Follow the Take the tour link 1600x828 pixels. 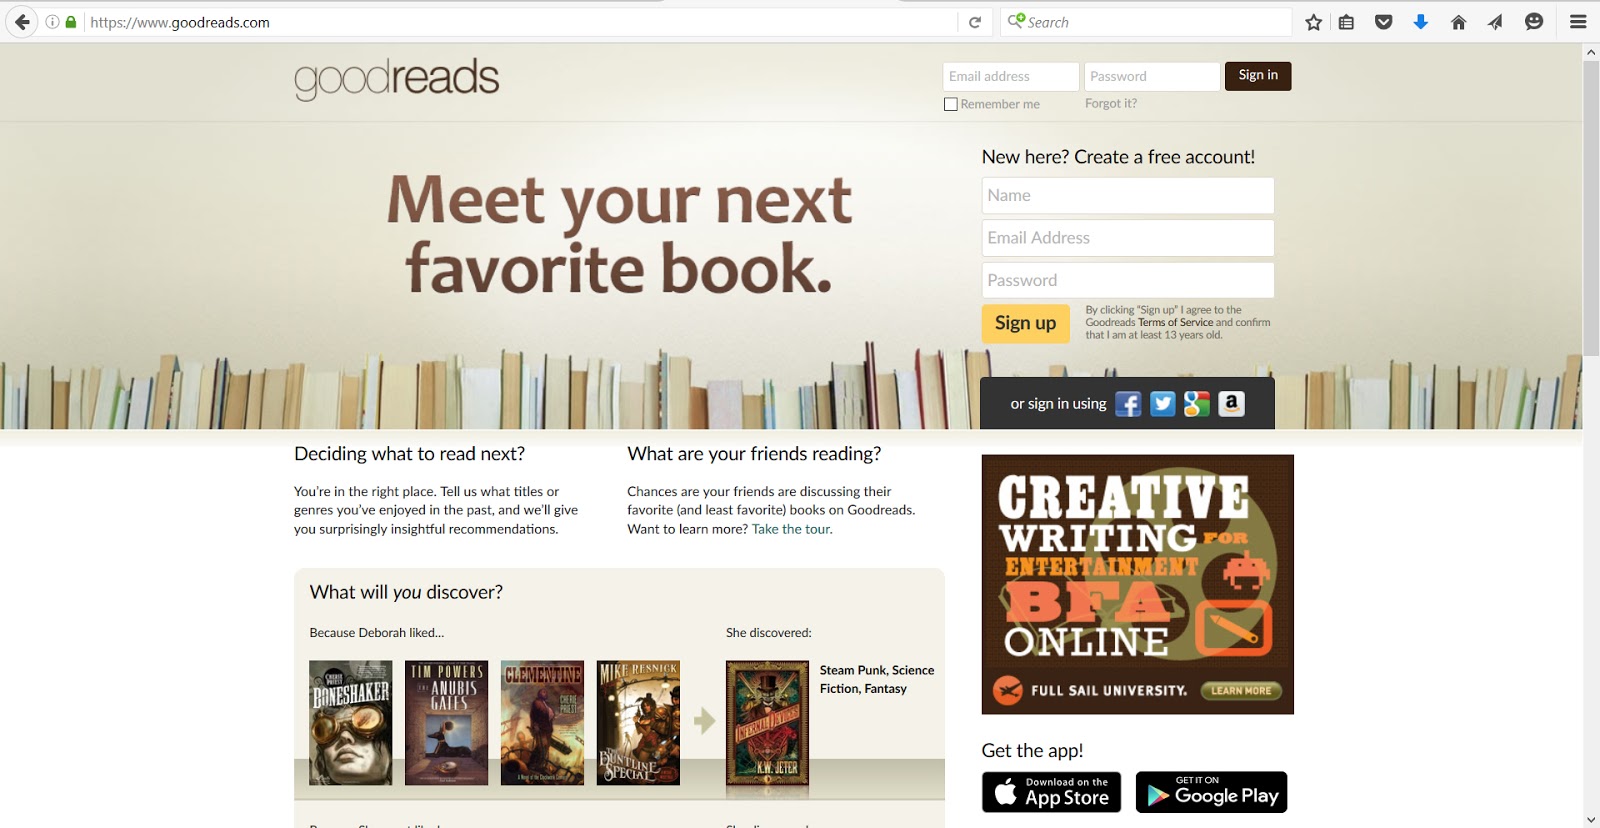coord(791,529)
